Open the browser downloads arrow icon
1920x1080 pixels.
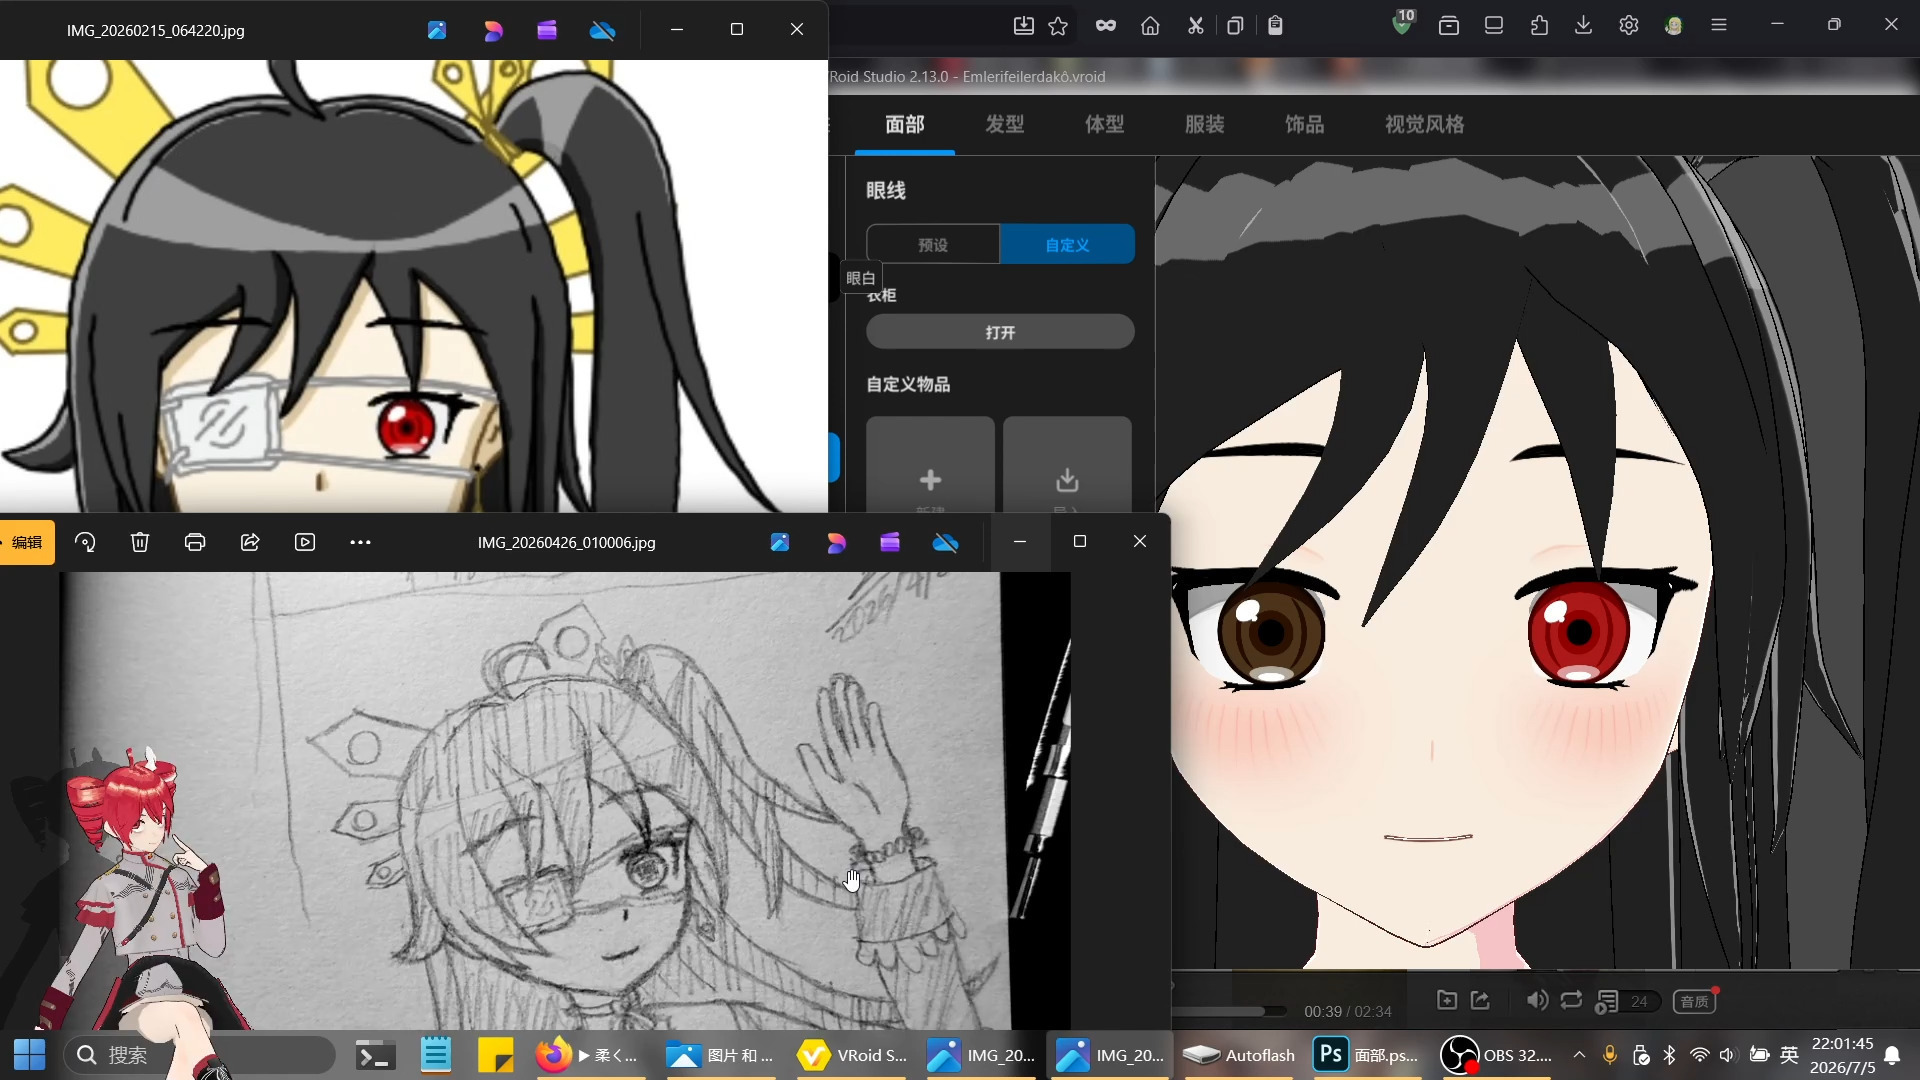[1583, 26]
